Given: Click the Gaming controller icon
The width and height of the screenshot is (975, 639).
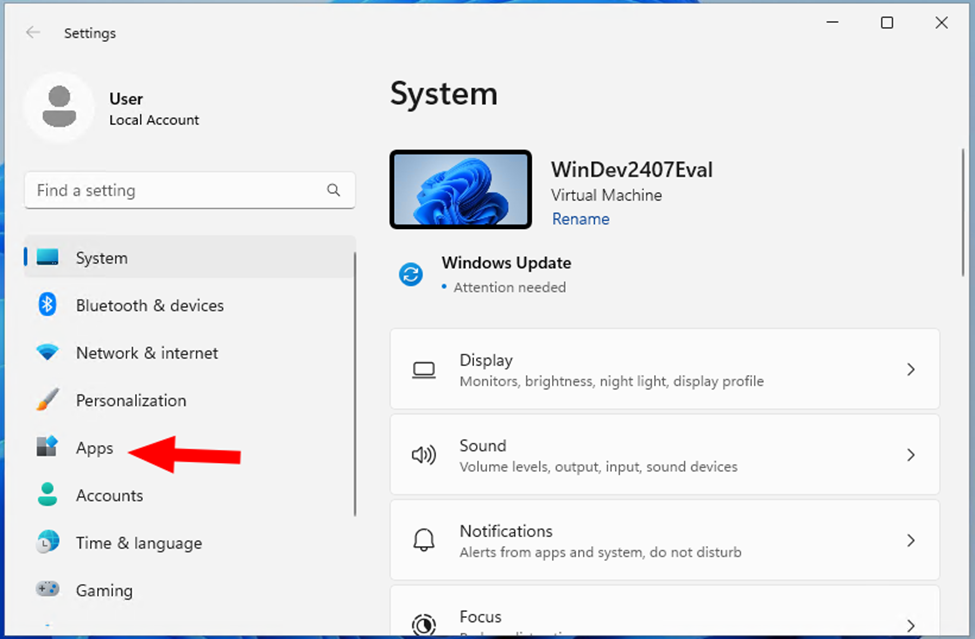Looking at the screenshot, I should coord(47,590).
